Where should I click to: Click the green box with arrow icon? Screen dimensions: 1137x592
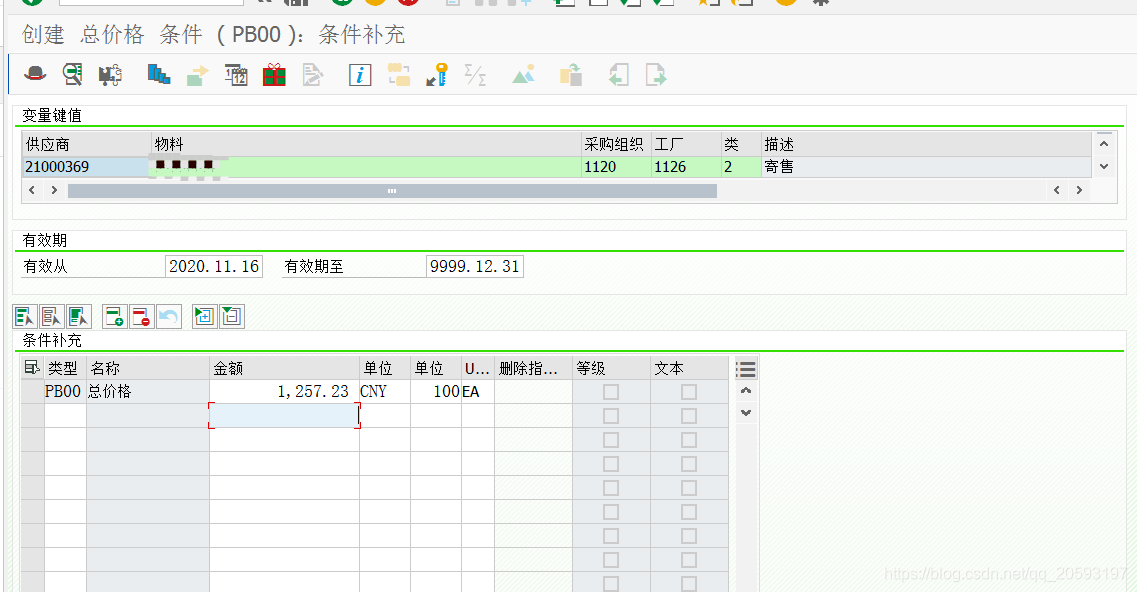click(197, 75)
